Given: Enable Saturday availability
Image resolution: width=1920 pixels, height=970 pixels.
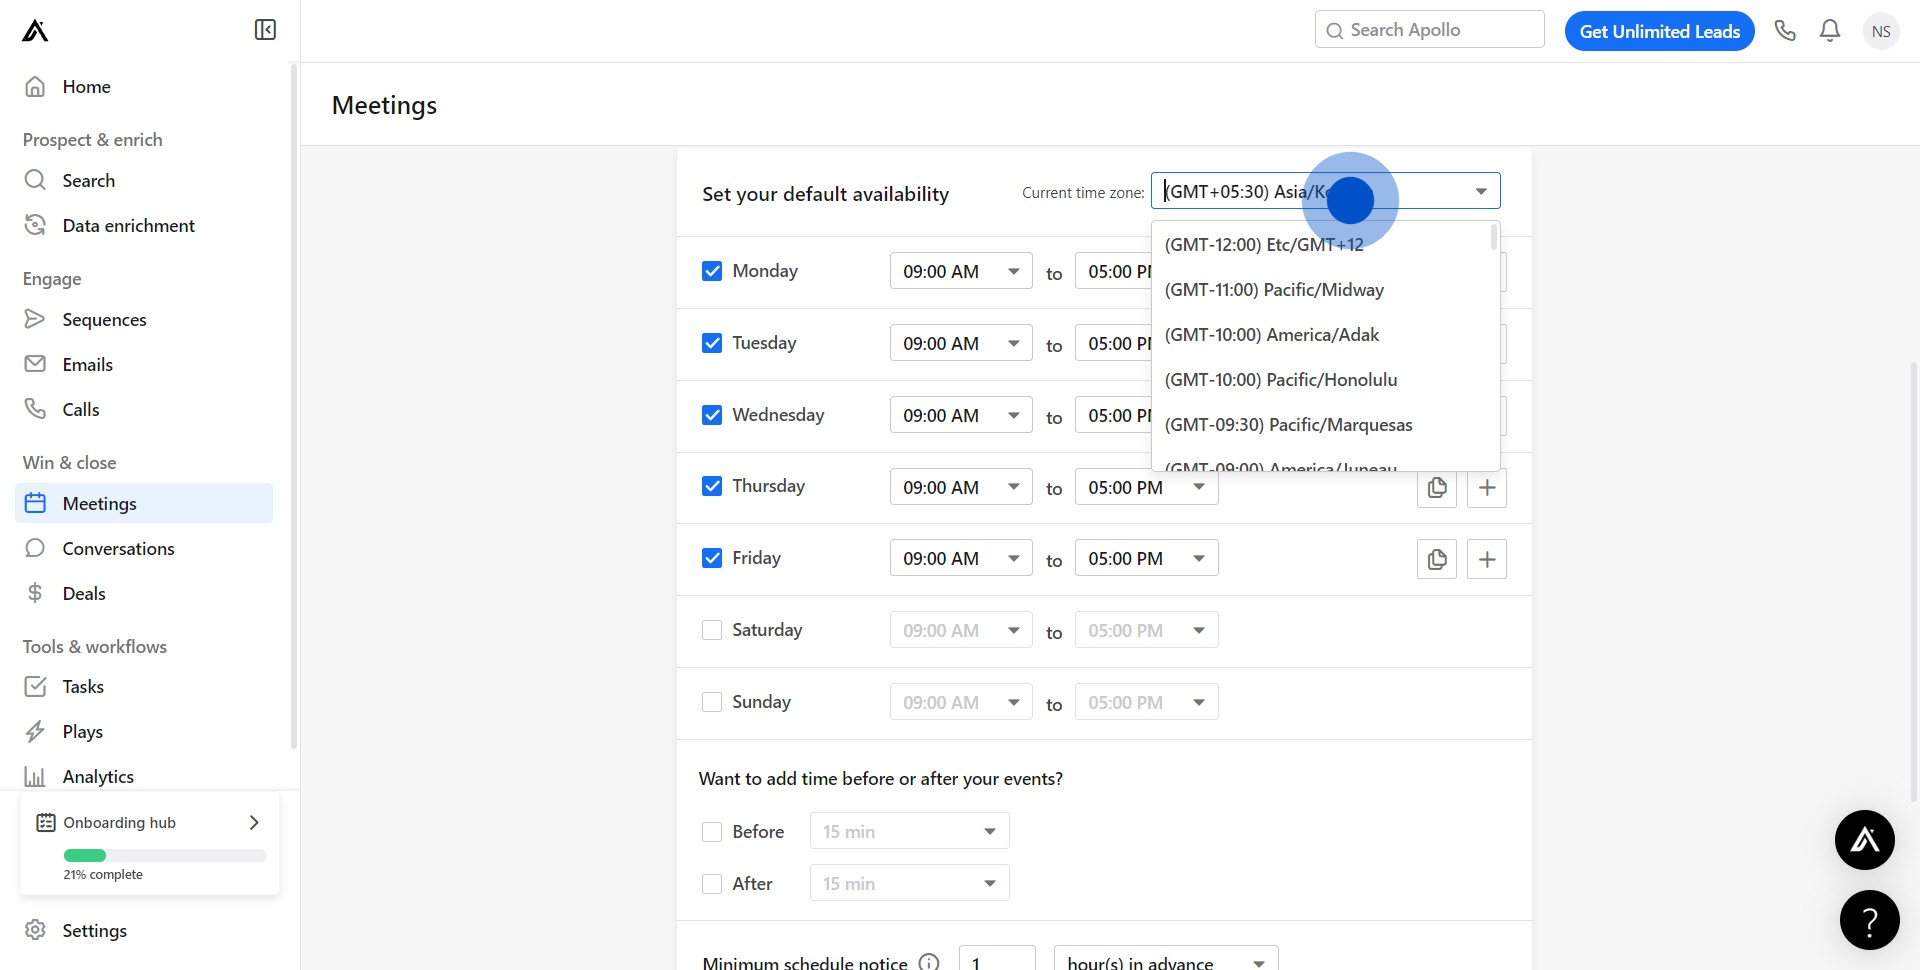Looking at the screenshot, I should pyautogui.click(x=712, y=630).
